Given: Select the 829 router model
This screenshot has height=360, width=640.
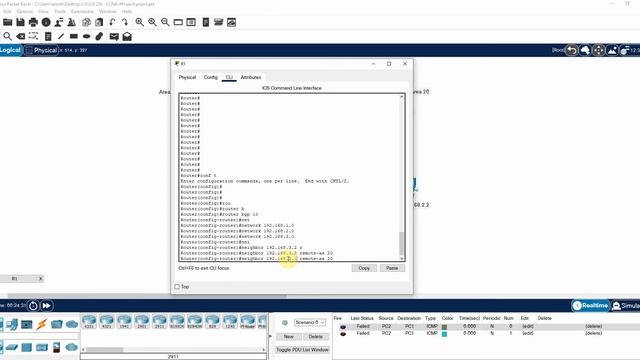Looking at the screenshot, I should (212, 322).
